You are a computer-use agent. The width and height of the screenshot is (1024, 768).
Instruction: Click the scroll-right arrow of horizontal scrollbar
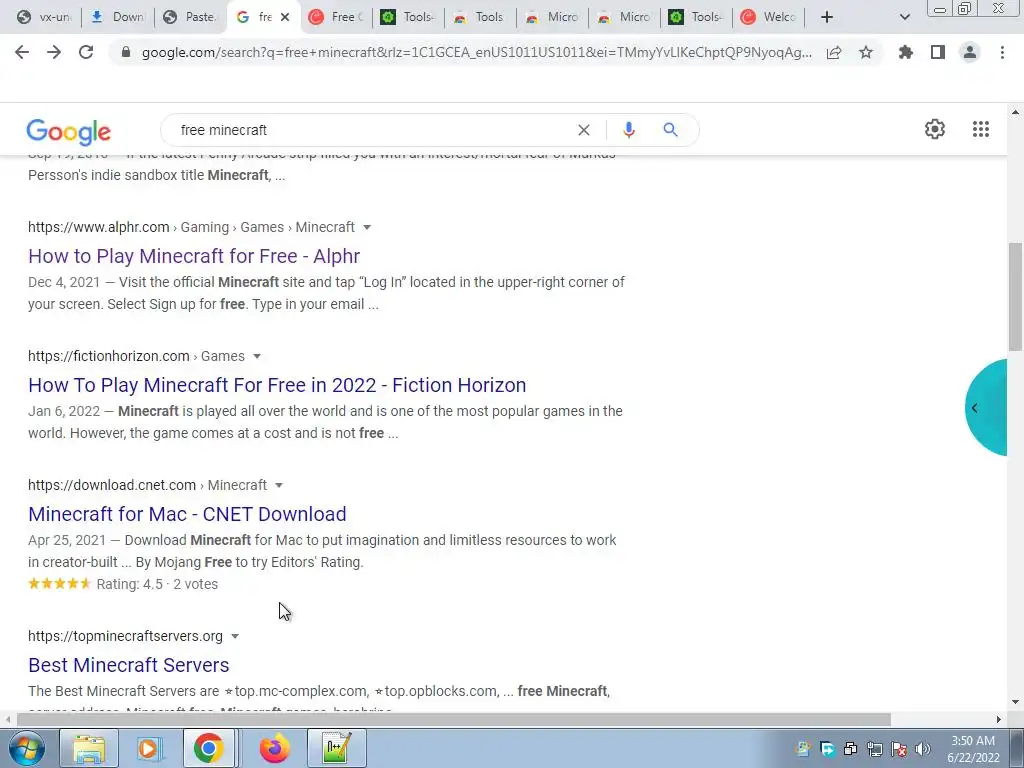point(999,720)
